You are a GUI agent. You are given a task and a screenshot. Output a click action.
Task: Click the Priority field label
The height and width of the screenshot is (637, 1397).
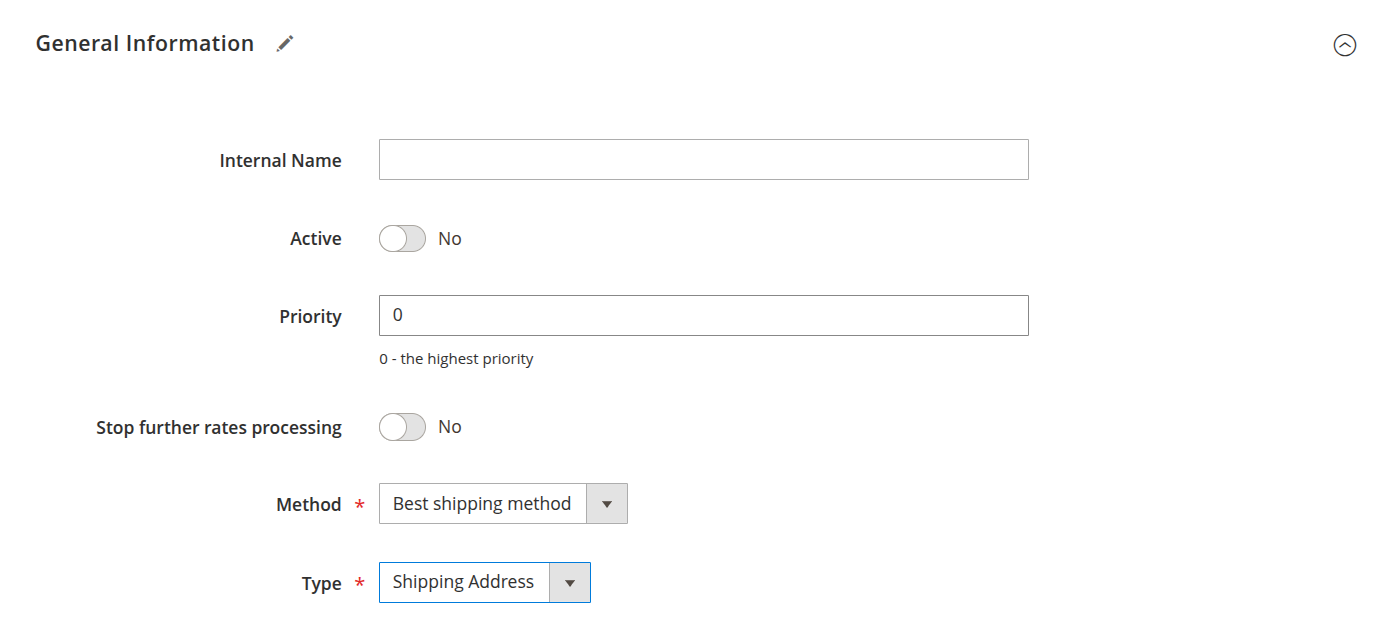310,316
